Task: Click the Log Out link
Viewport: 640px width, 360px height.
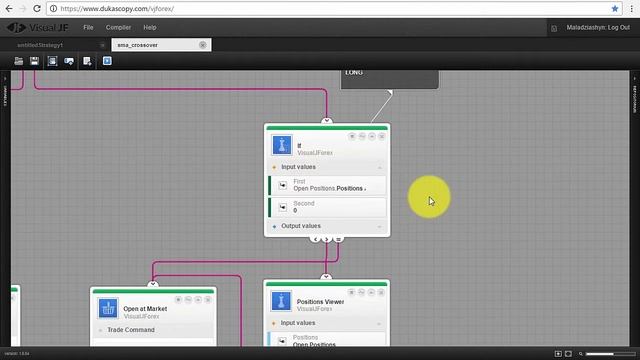Action: 619,27
